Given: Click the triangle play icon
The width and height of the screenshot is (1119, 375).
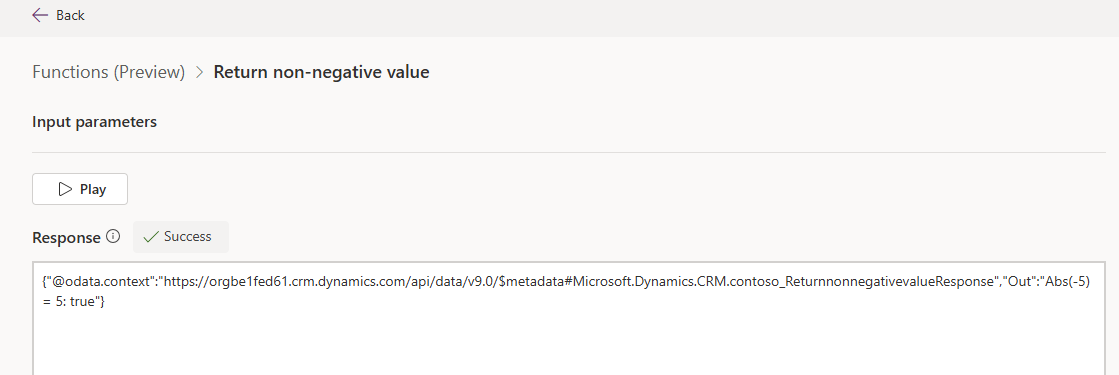Looking at the screenshot, I should coord(65,189).
